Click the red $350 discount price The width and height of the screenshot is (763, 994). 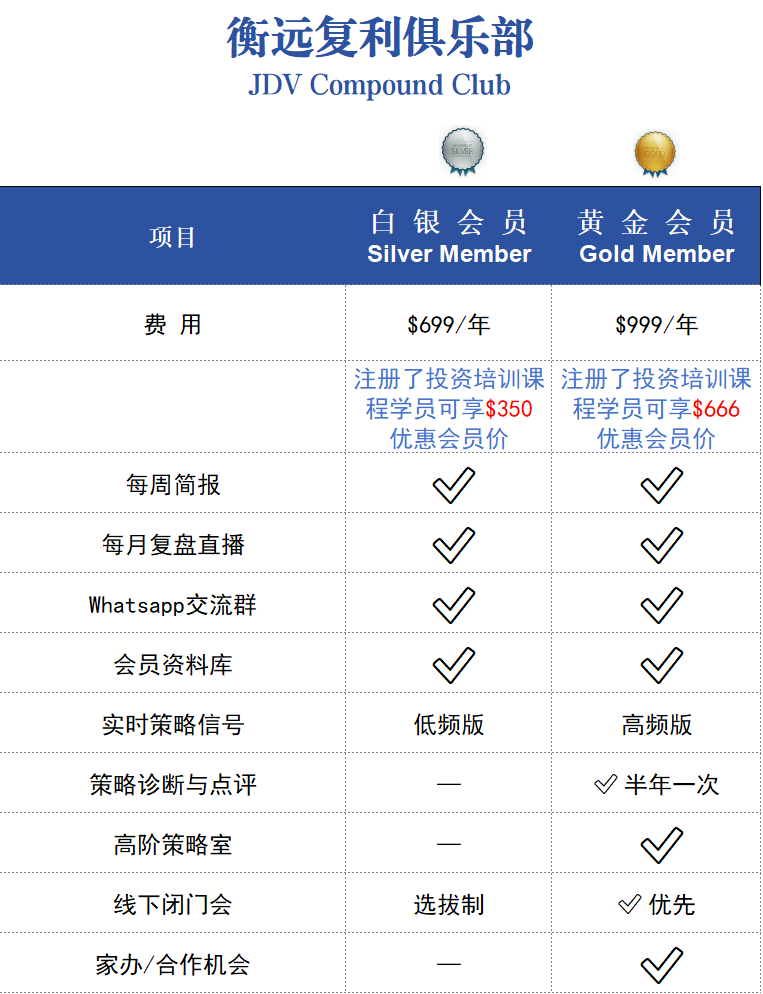coord(509,409)
